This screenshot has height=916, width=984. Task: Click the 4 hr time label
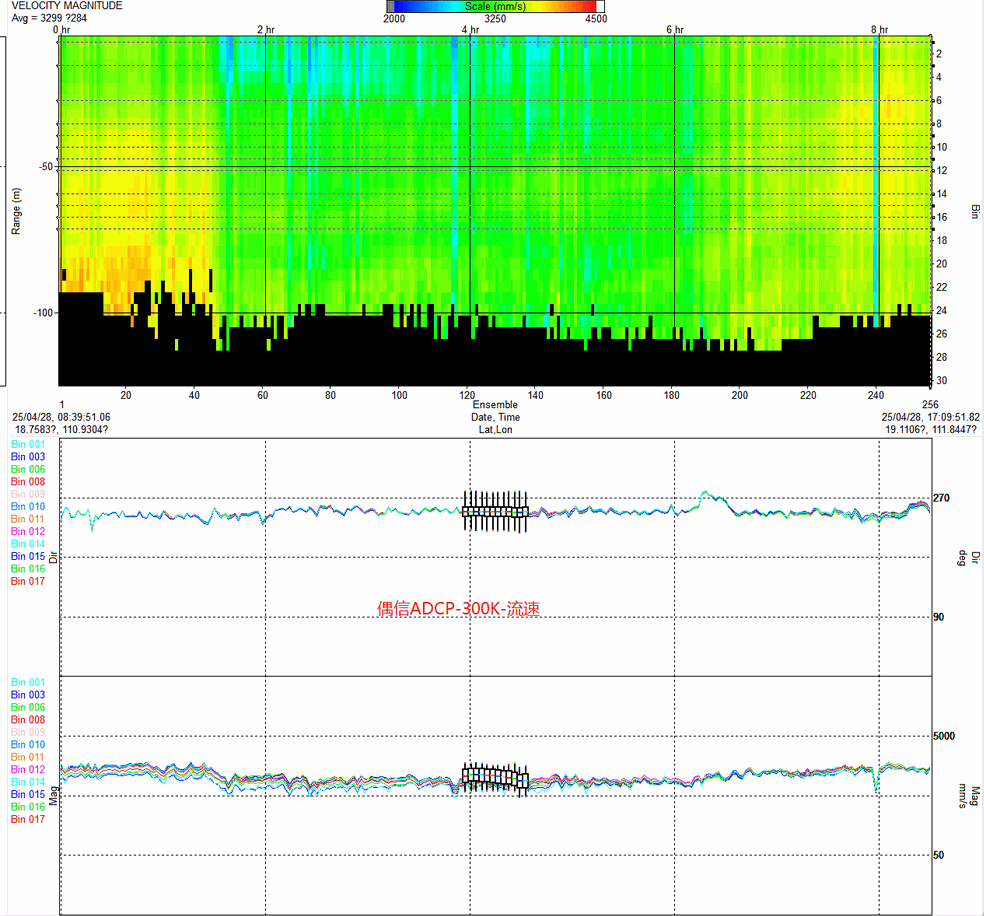pyautogui.click(x=470, y=30)
